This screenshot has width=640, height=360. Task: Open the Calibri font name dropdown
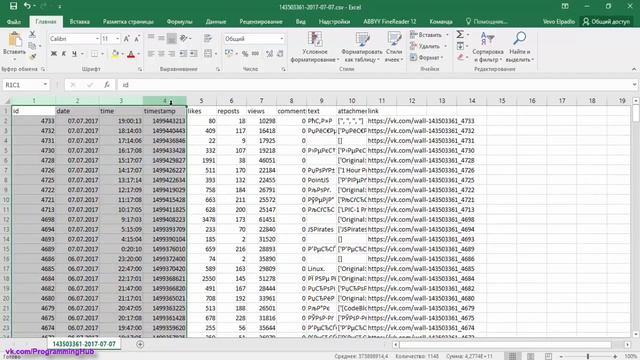pos(97,39)
